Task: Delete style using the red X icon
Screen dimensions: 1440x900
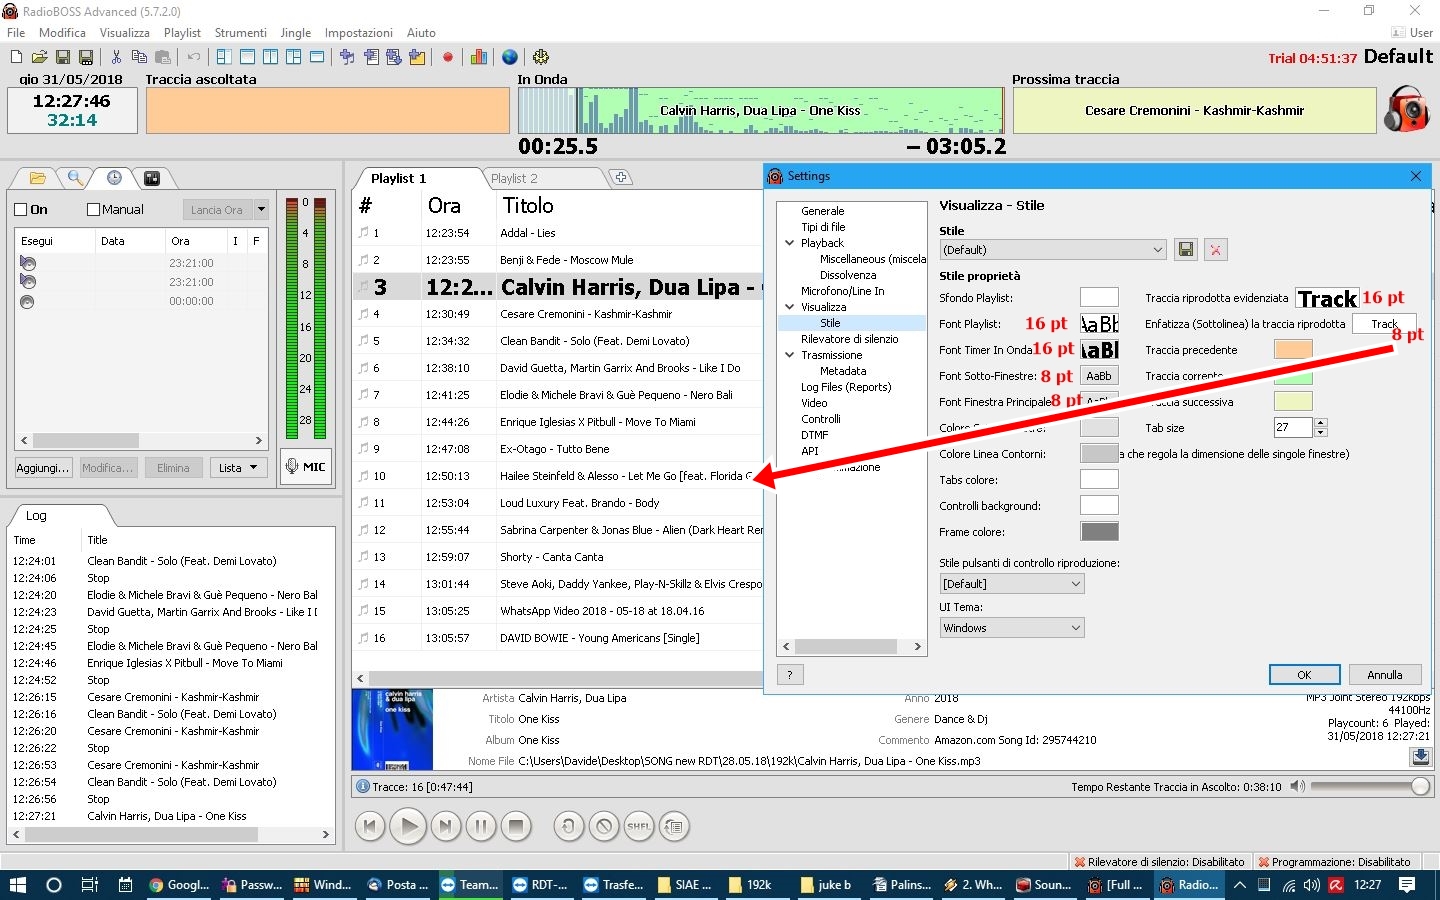Action: 1215,250
